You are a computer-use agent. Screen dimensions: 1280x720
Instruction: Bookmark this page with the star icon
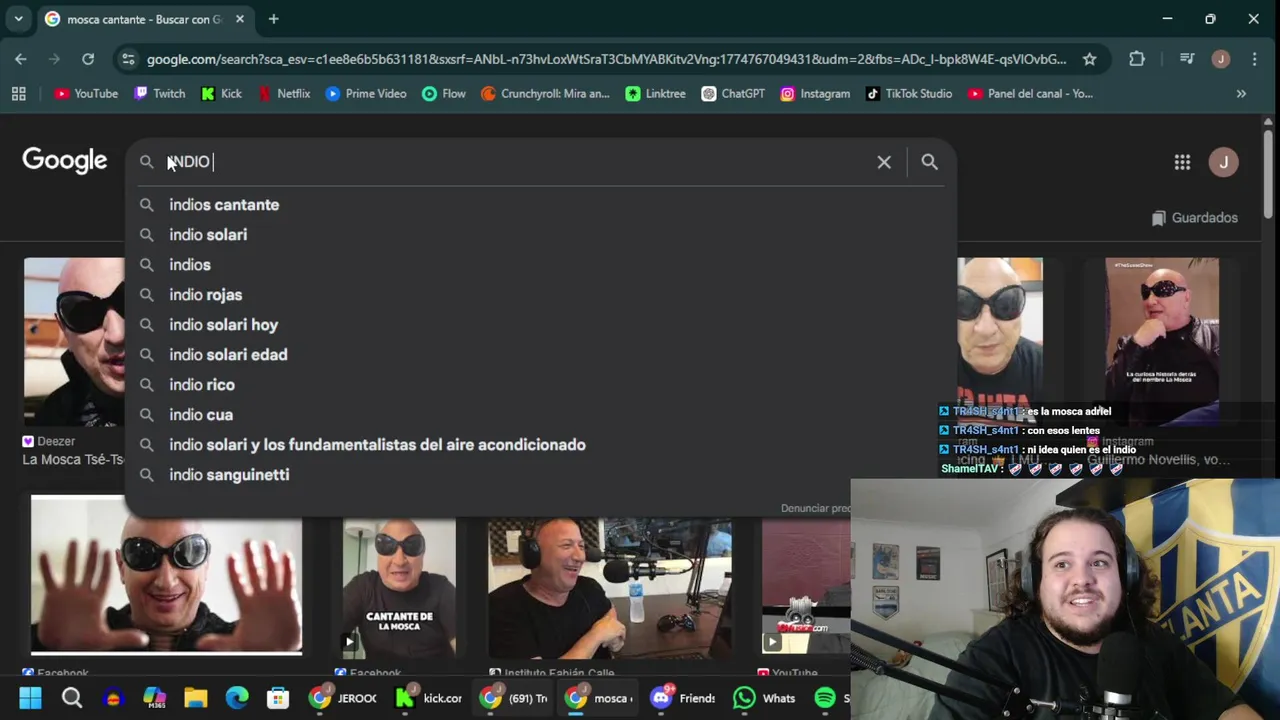(x=1089, y=59)
